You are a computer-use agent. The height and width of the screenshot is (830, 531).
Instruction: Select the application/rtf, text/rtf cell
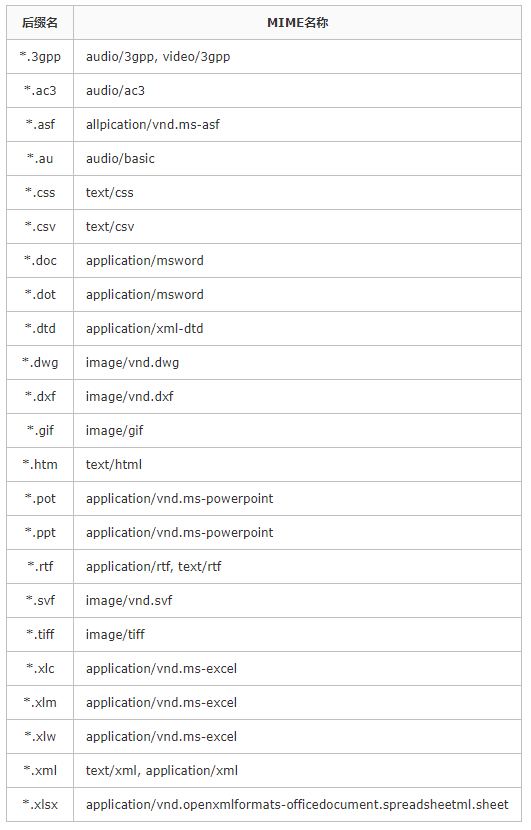tap(297, 566)
